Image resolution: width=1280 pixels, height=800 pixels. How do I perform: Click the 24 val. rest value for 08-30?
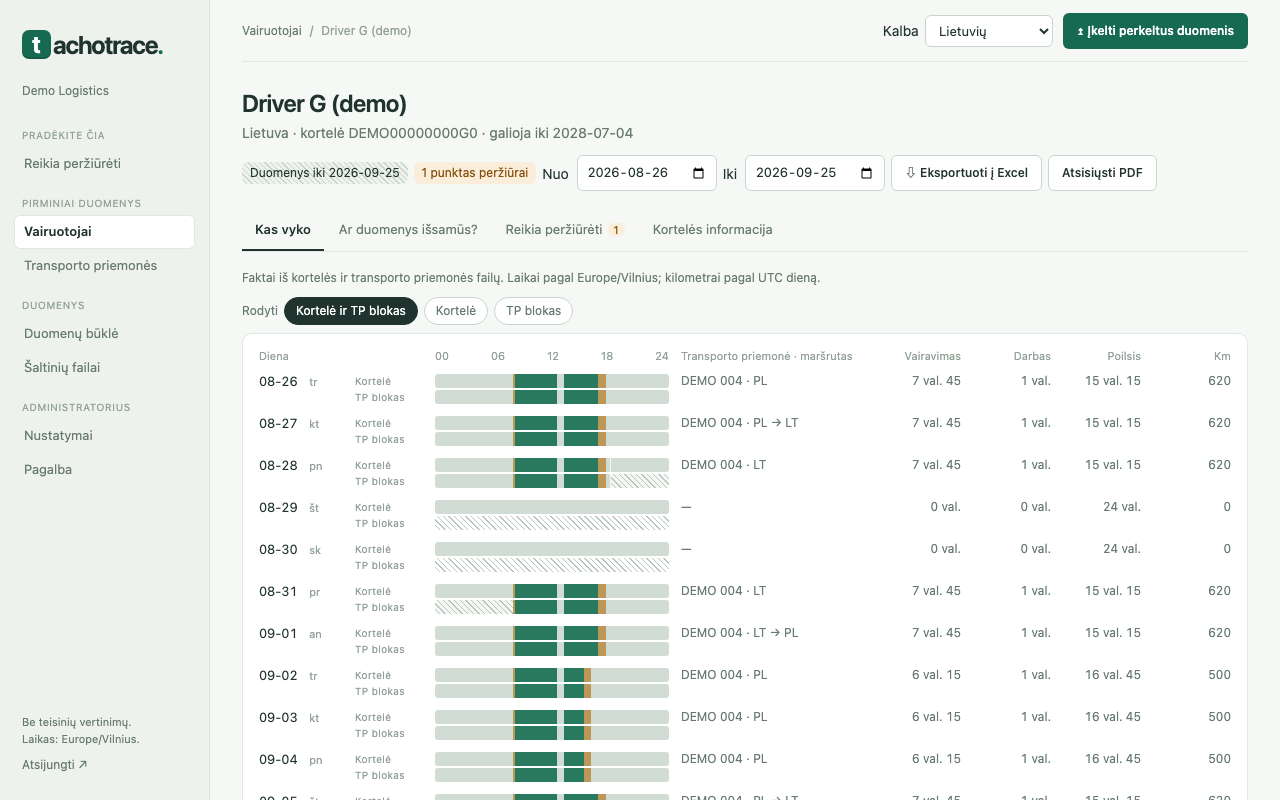point(1122,549)
